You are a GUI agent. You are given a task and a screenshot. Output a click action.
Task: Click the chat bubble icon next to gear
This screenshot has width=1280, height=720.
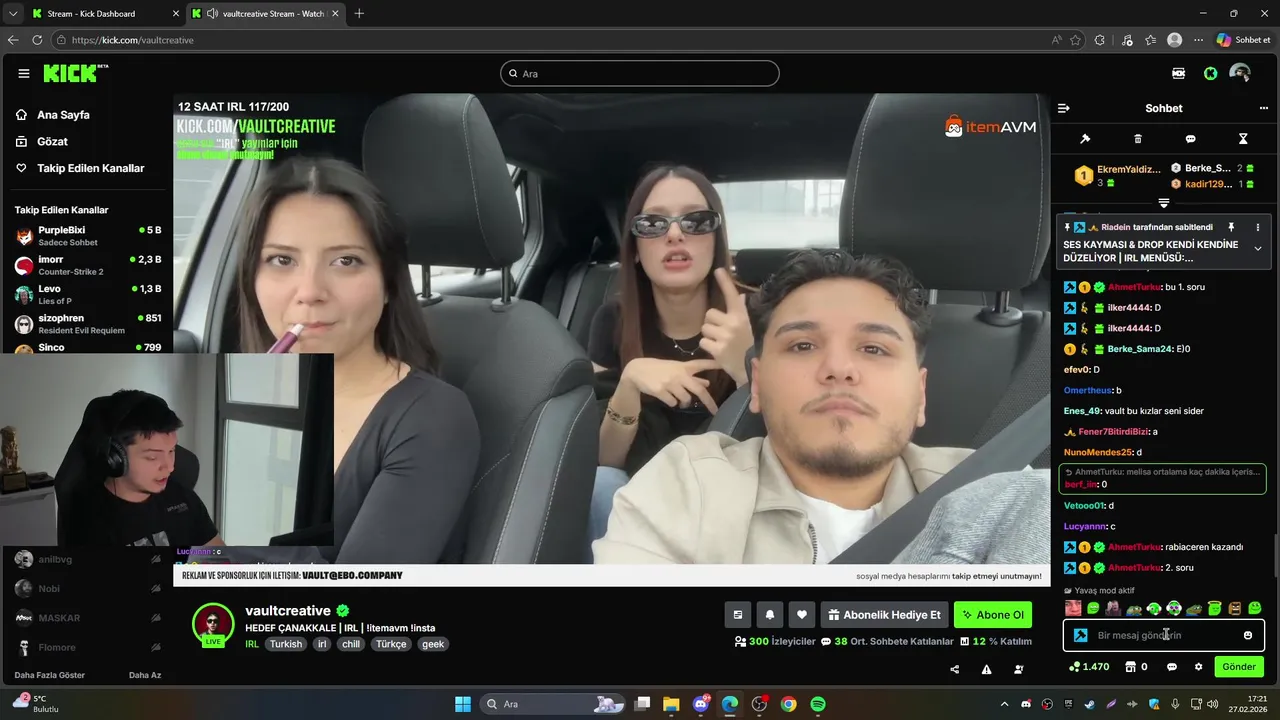pyautogui.click(x=1172, y=667)
